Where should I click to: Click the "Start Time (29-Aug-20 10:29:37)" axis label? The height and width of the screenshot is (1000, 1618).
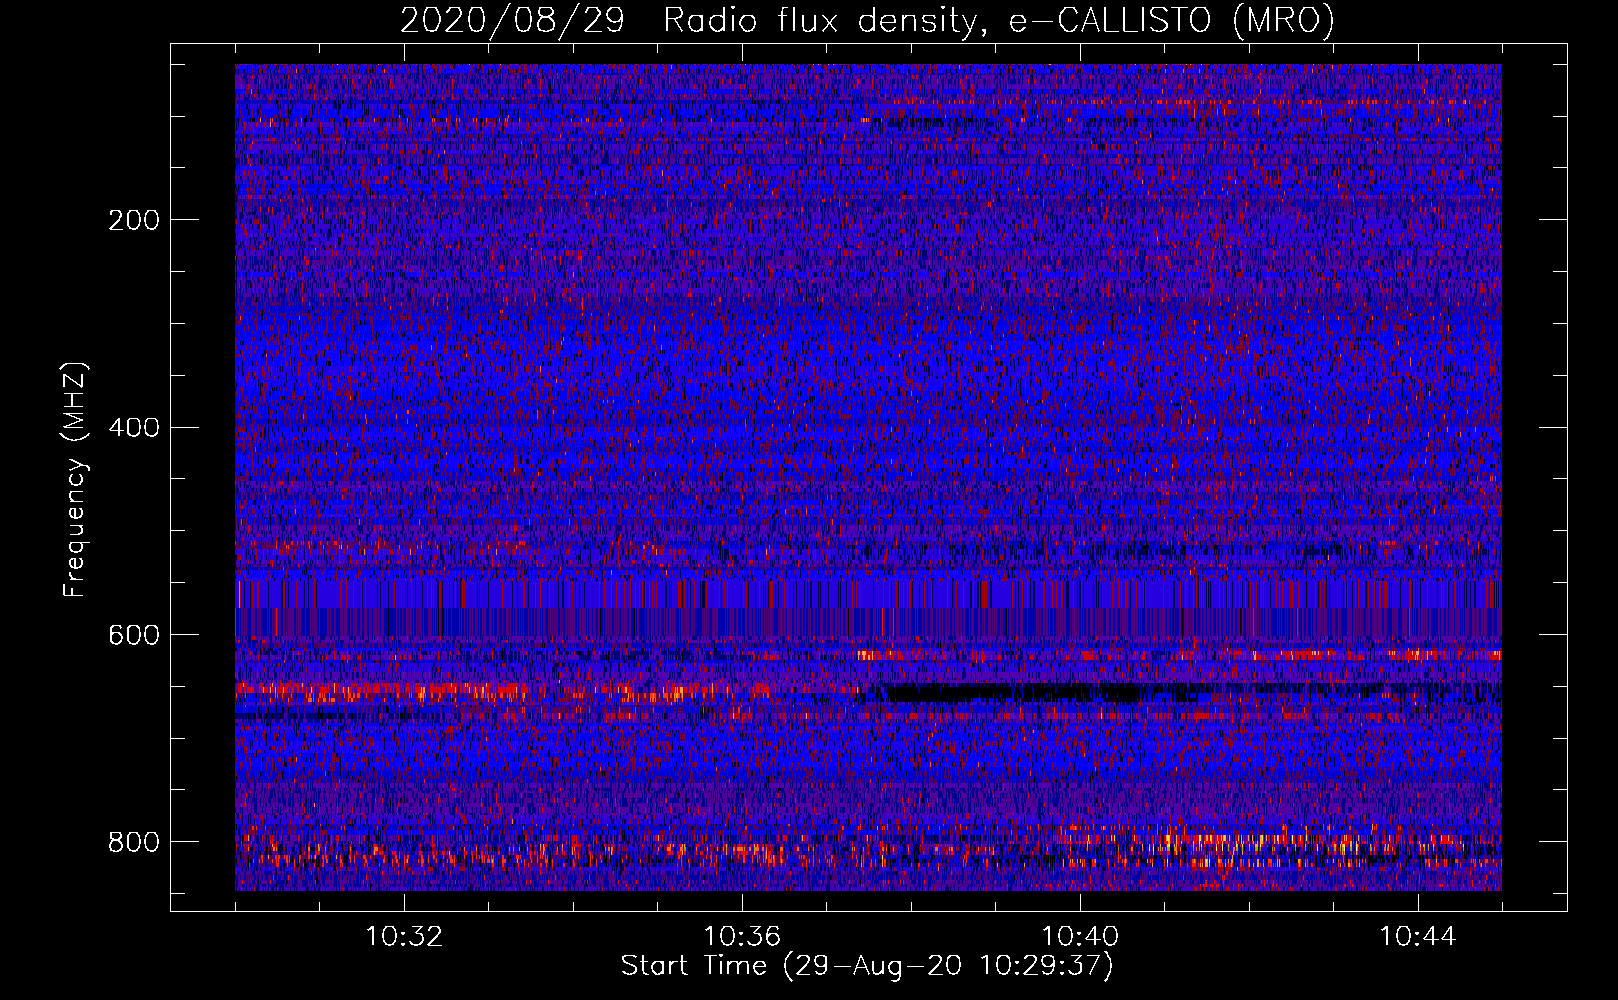(867, 966)
